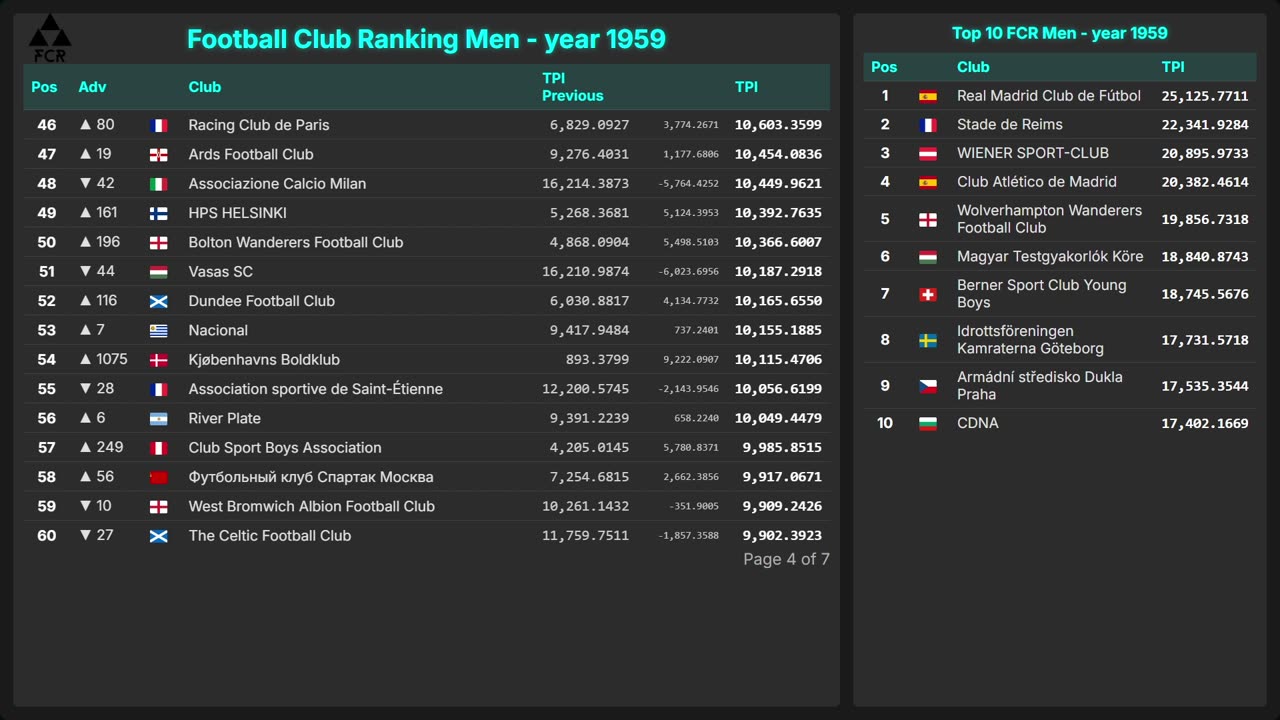The image size is (1280, 720).
Task: Click red flag beside Спартак Москва
Action: (158, 477)
